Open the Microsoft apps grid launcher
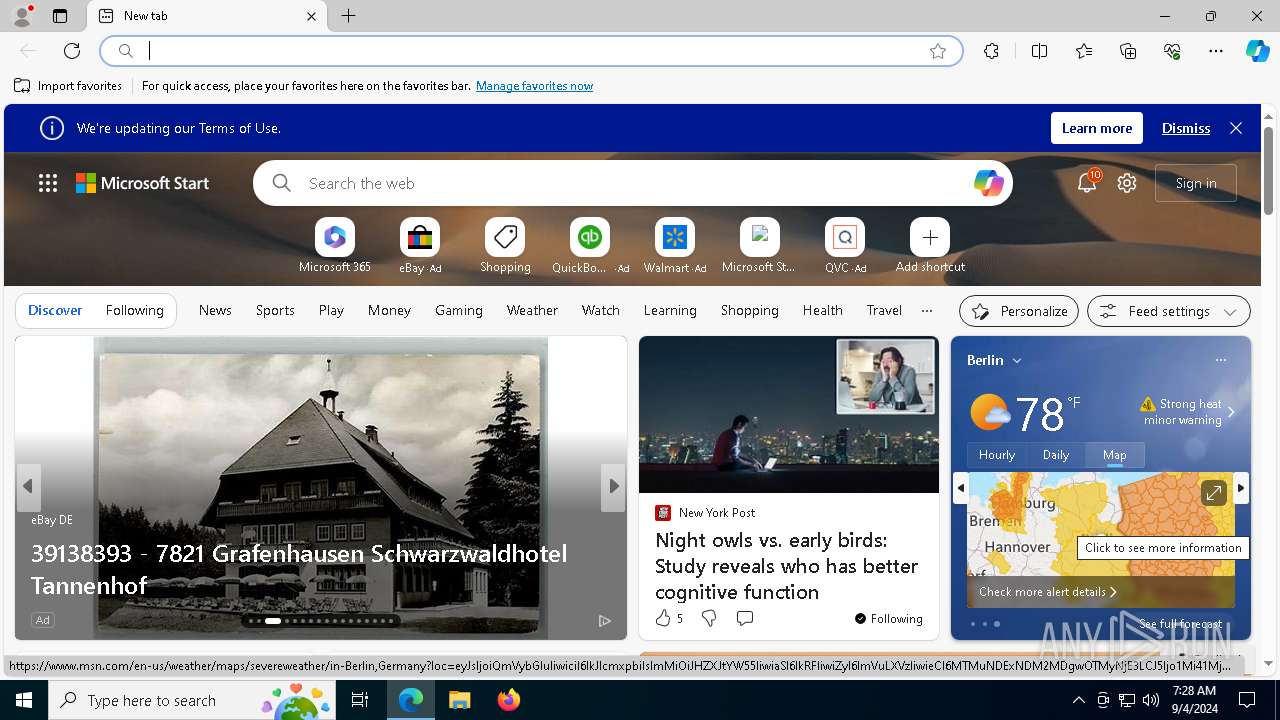Viewport: 1280px width, 720px height. pyautogui.click(x=48, y=183)
